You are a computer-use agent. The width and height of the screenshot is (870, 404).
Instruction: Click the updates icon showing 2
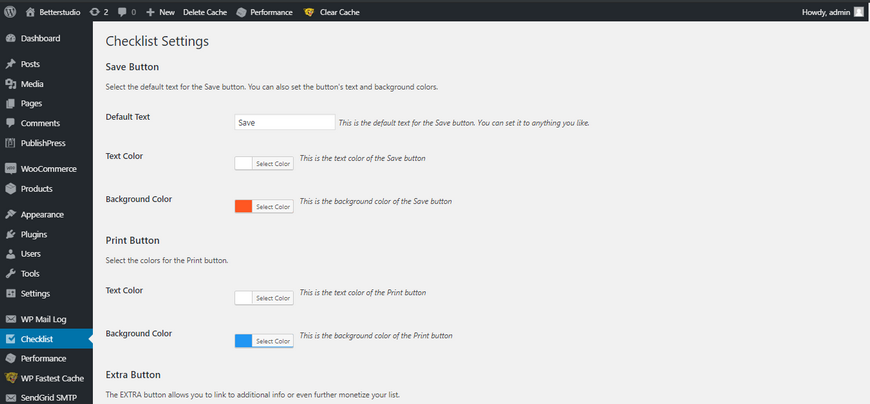(x=94, y=12)
